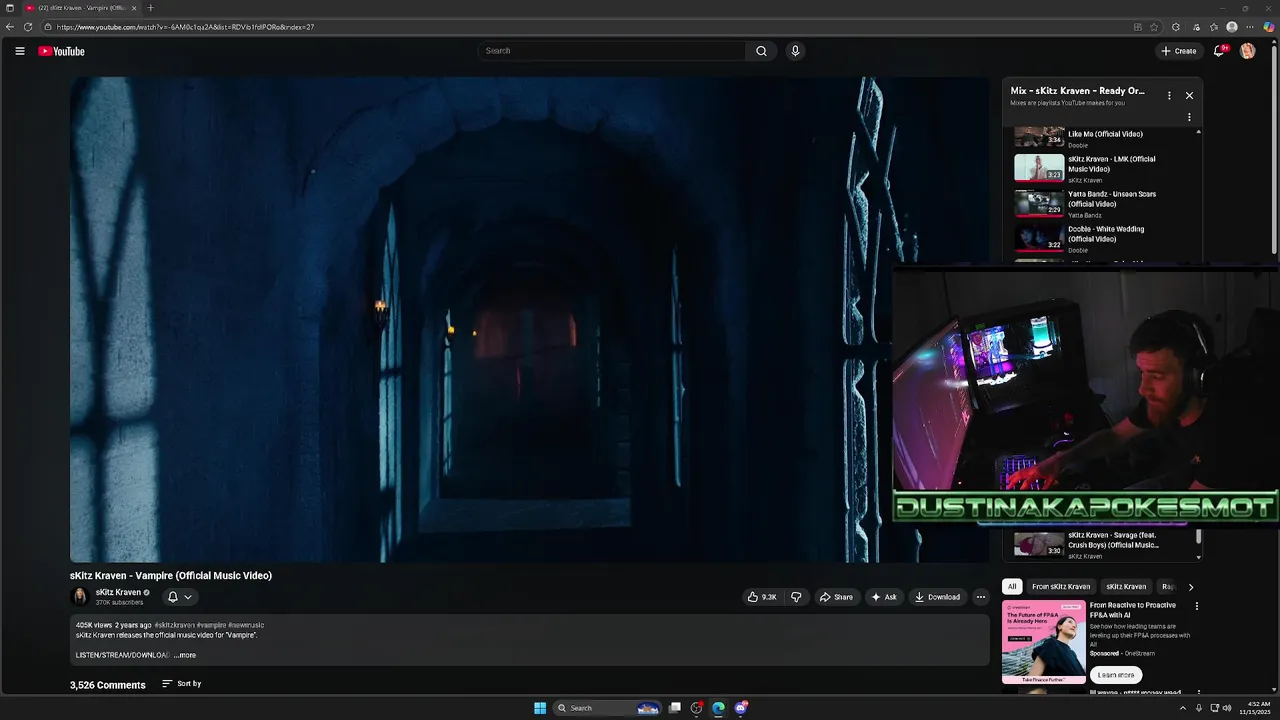1280x720 pixels.
Task: Open the YouTube hamburger guide menu
Action: point(19,51)
